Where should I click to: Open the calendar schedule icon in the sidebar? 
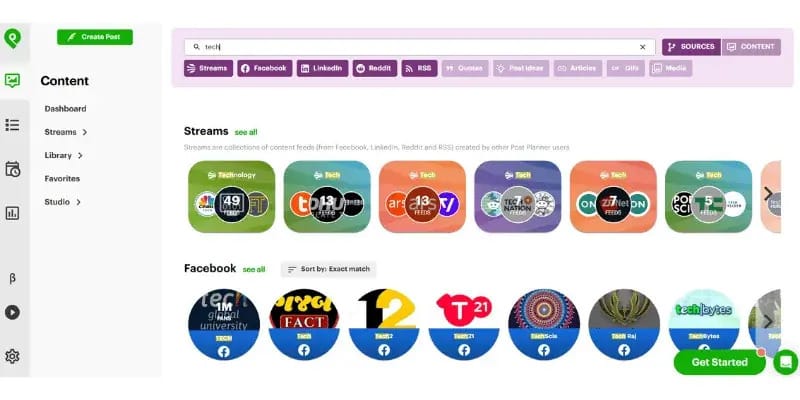[12, 169]
